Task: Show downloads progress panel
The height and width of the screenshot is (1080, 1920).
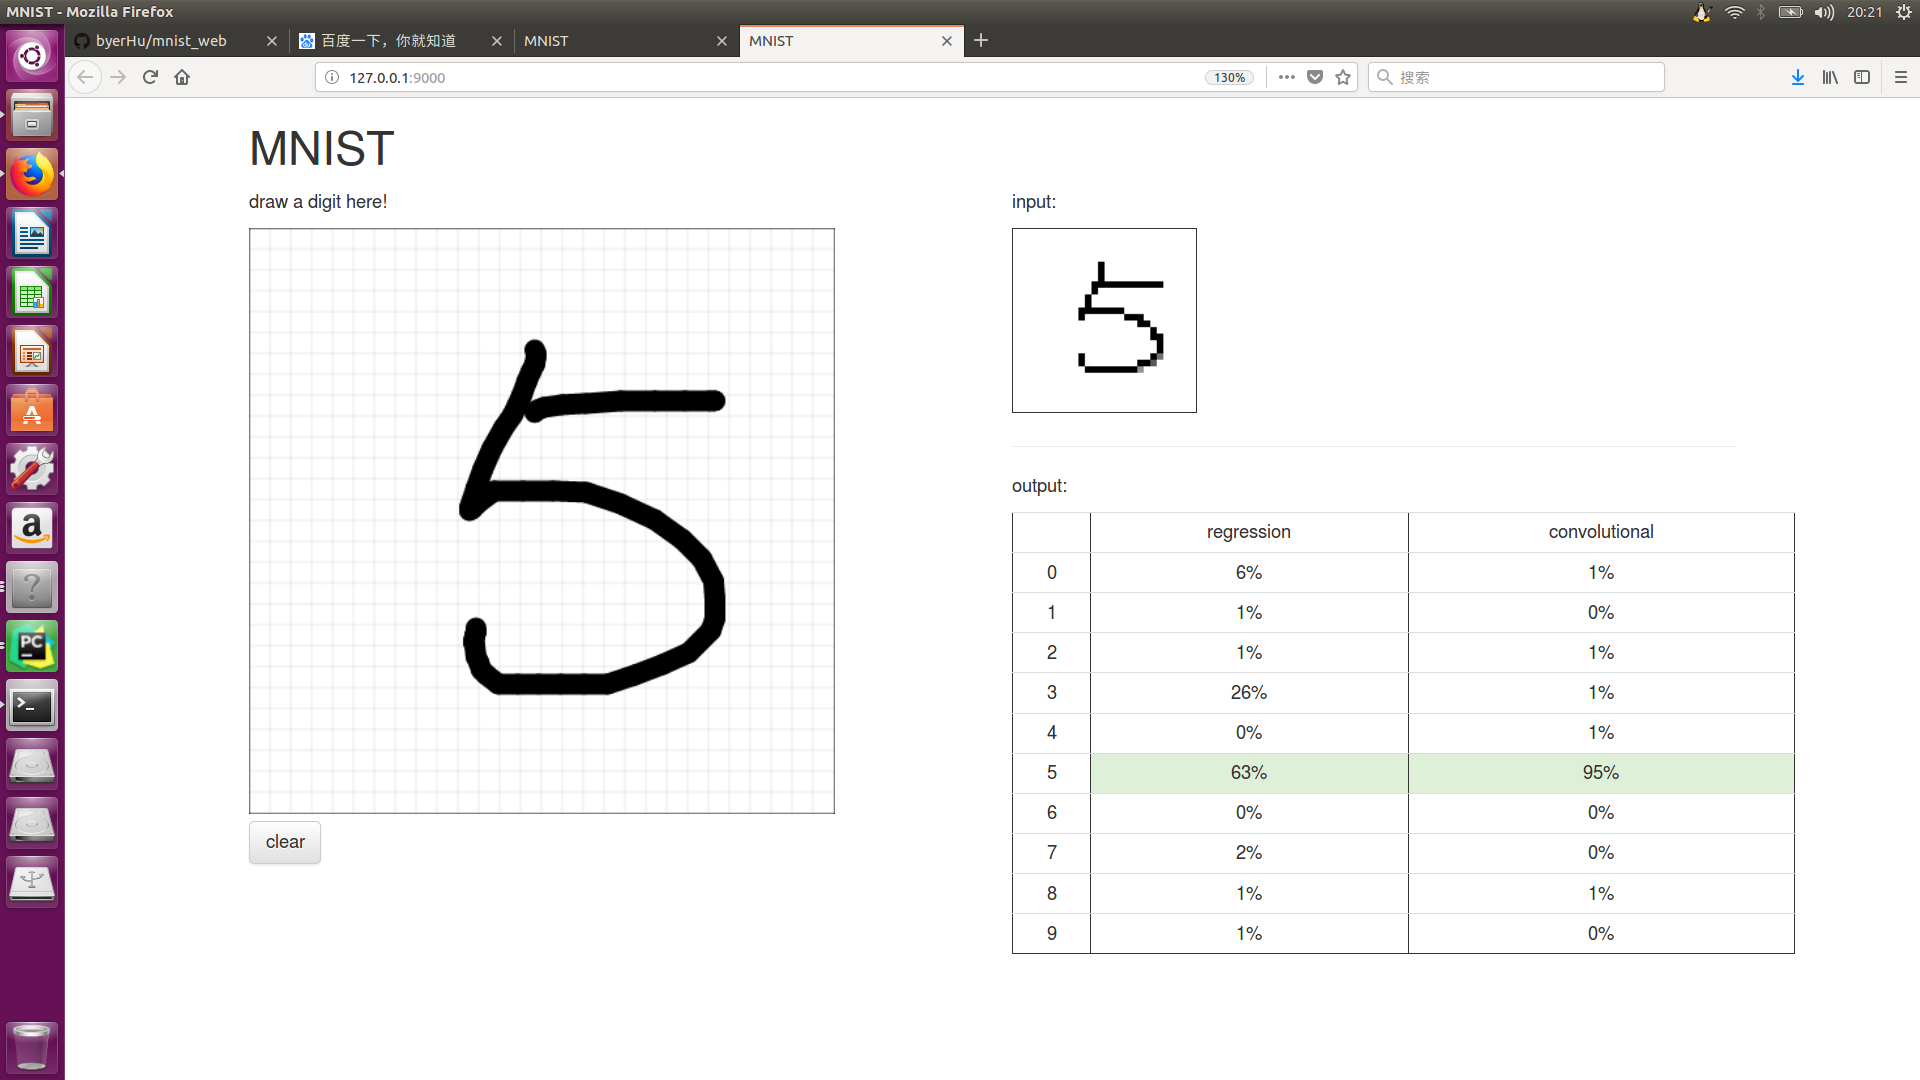Action: click(x=1797, y=77)
